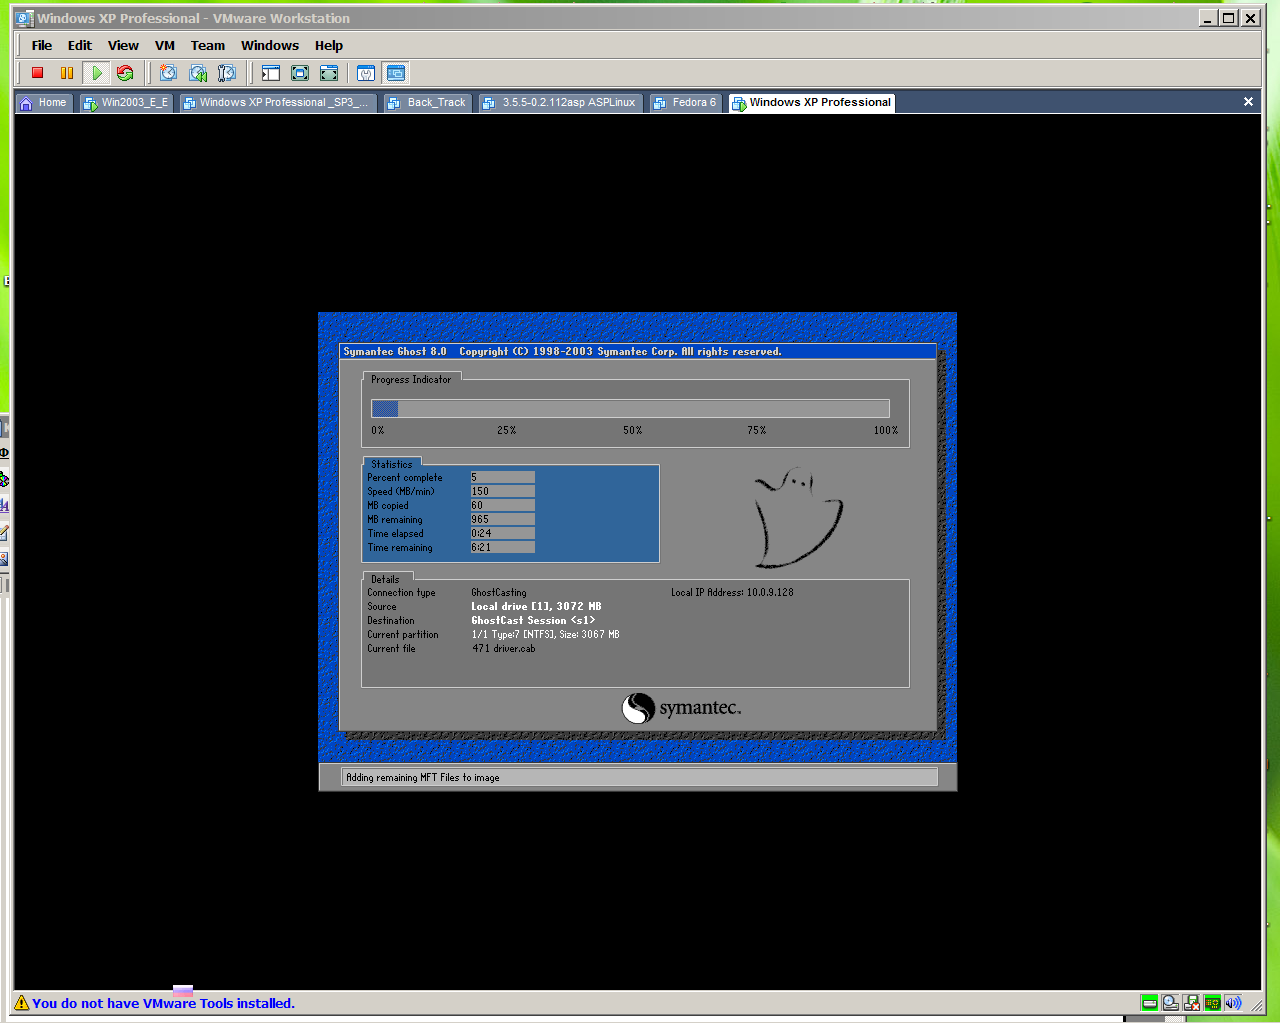This screenshot has width=1280, height=1024.
Task: Click the Suspend (pause) toolbar icon
Action: click(67, 73)
